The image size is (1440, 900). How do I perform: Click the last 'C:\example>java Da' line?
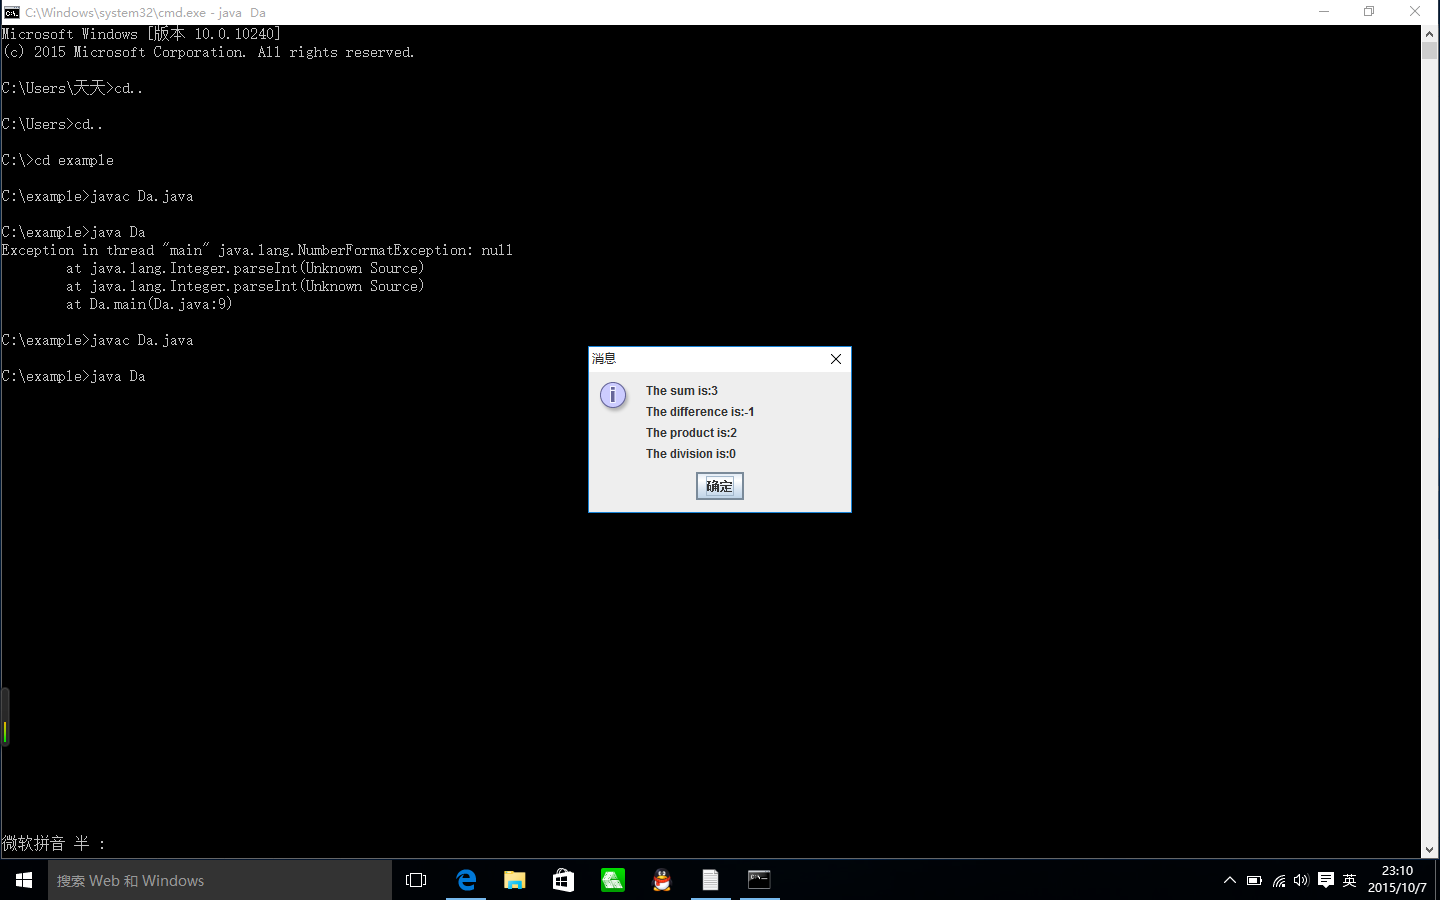[x=74, y=376]
